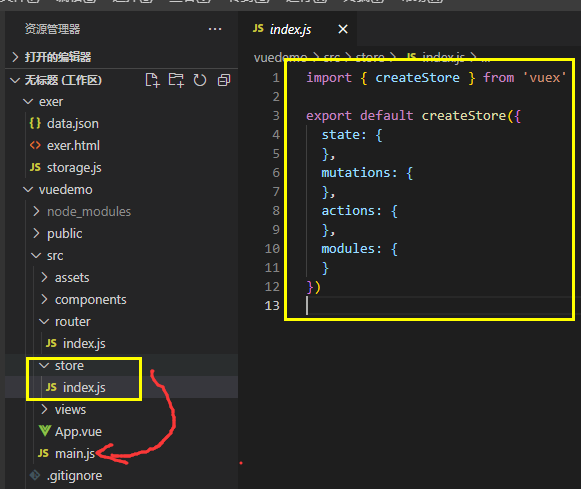Click the JS icon on index.js tab
581x489 pixels.
pos(258,28)
